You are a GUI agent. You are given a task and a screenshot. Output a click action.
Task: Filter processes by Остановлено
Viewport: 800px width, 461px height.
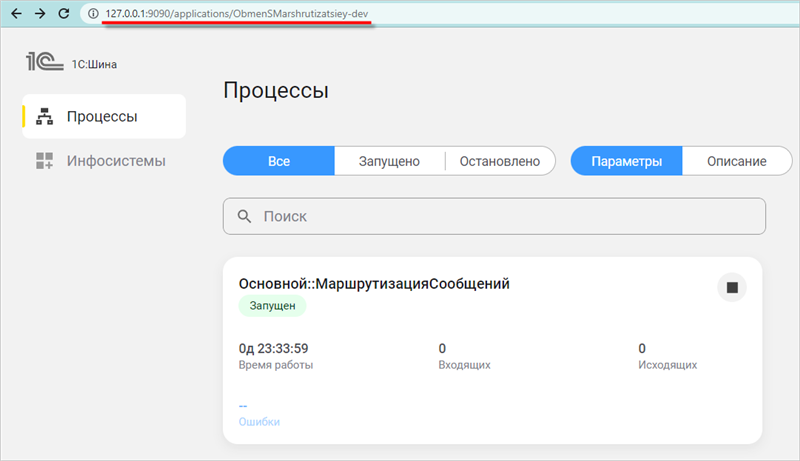[500, 161]
